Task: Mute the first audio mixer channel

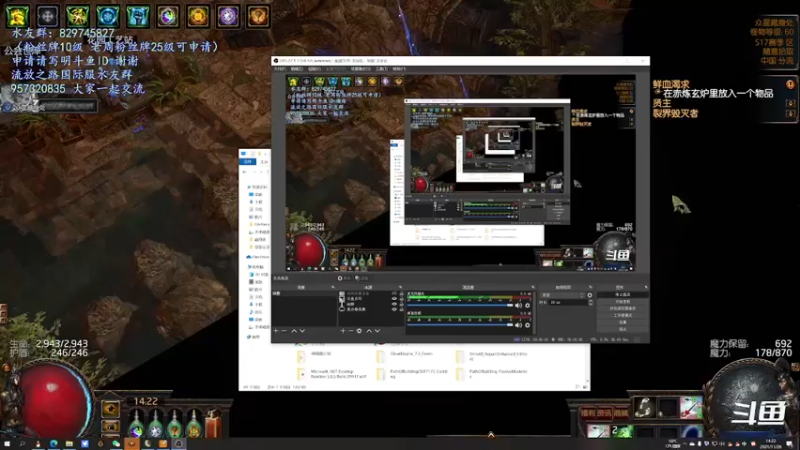Action: (x=518, y=305)
